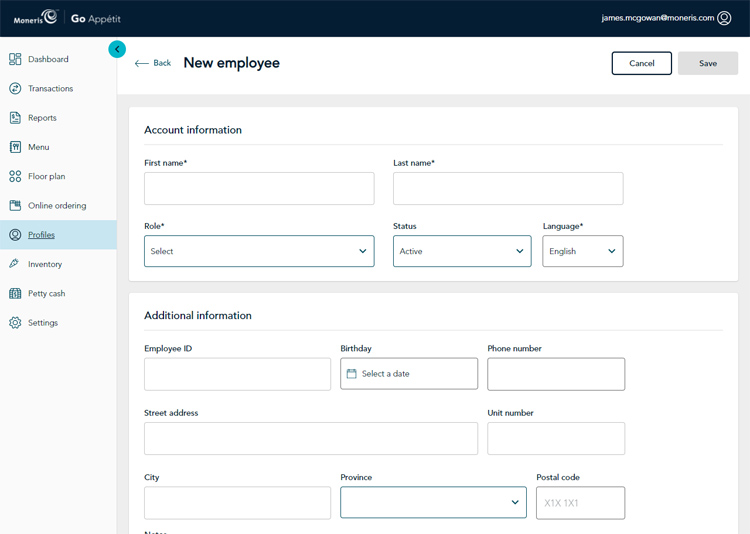
Task: Focus the First name input field
Action: [259, 188]
